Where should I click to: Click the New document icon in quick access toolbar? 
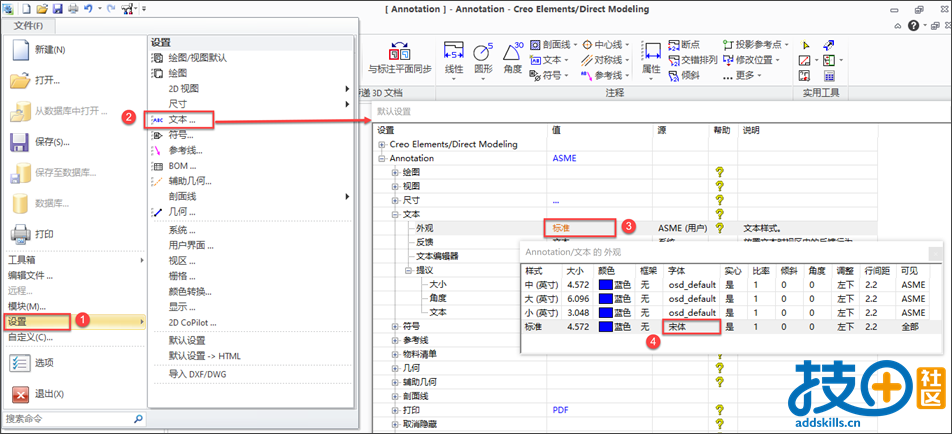[x=27, y=8]
